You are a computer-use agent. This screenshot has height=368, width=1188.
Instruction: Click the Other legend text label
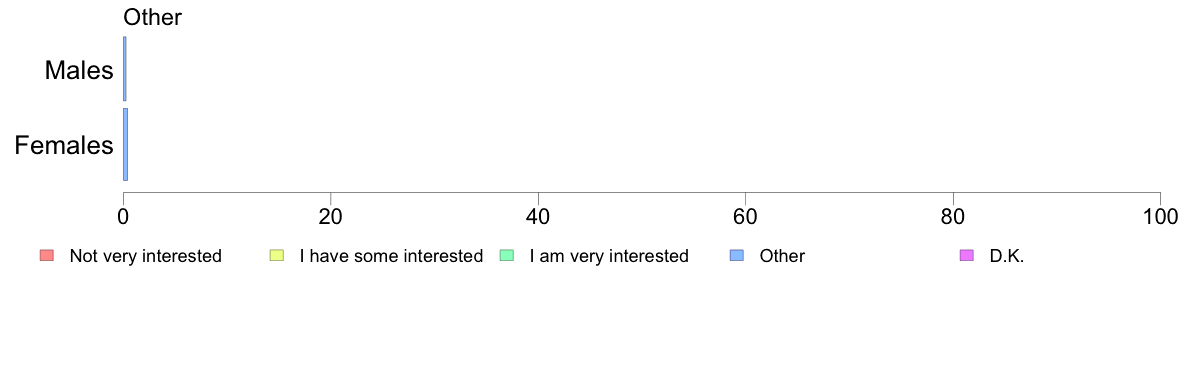coord(783,256)
